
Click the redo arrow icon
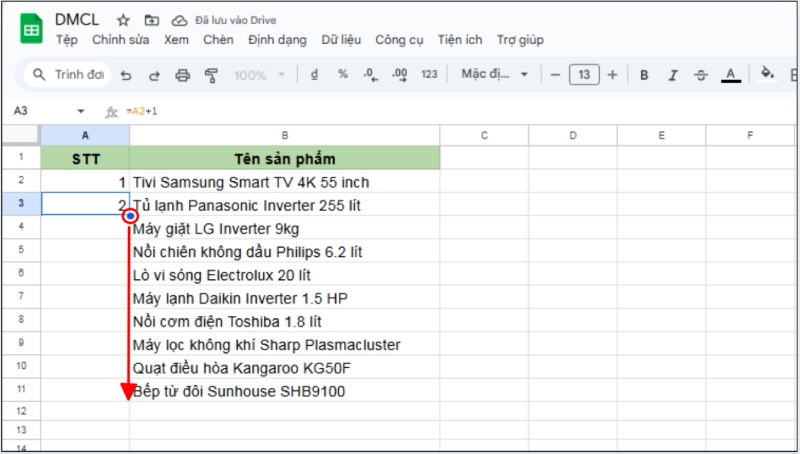pos(154,75)
